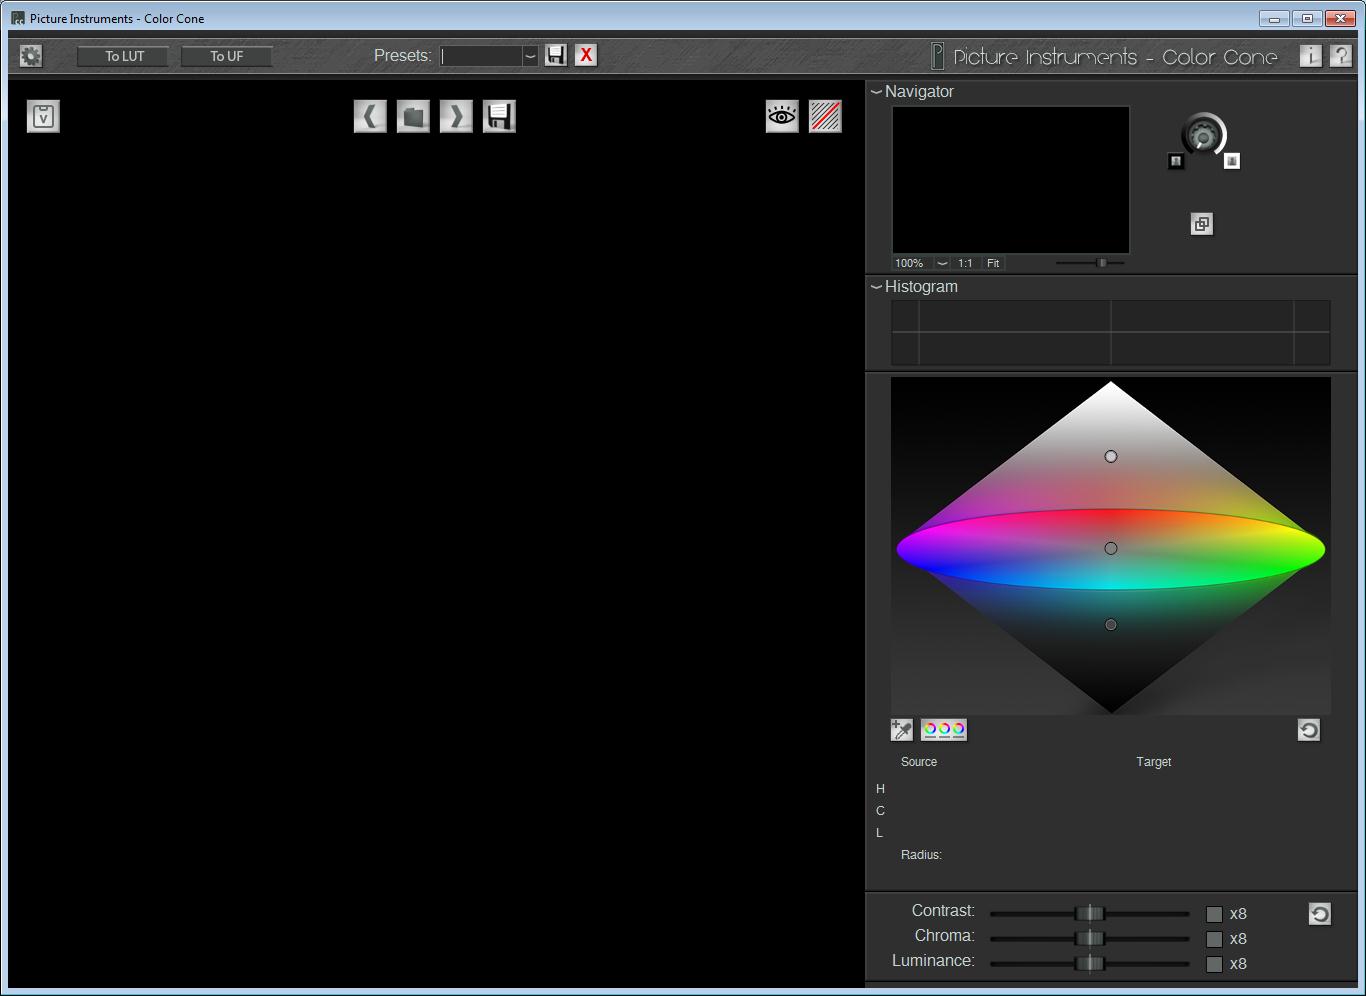Image resolution: width=1366 pixels, height=996 pixels.
Task: Open the Presets dropdown arrow
Action: tap(530, 56)
